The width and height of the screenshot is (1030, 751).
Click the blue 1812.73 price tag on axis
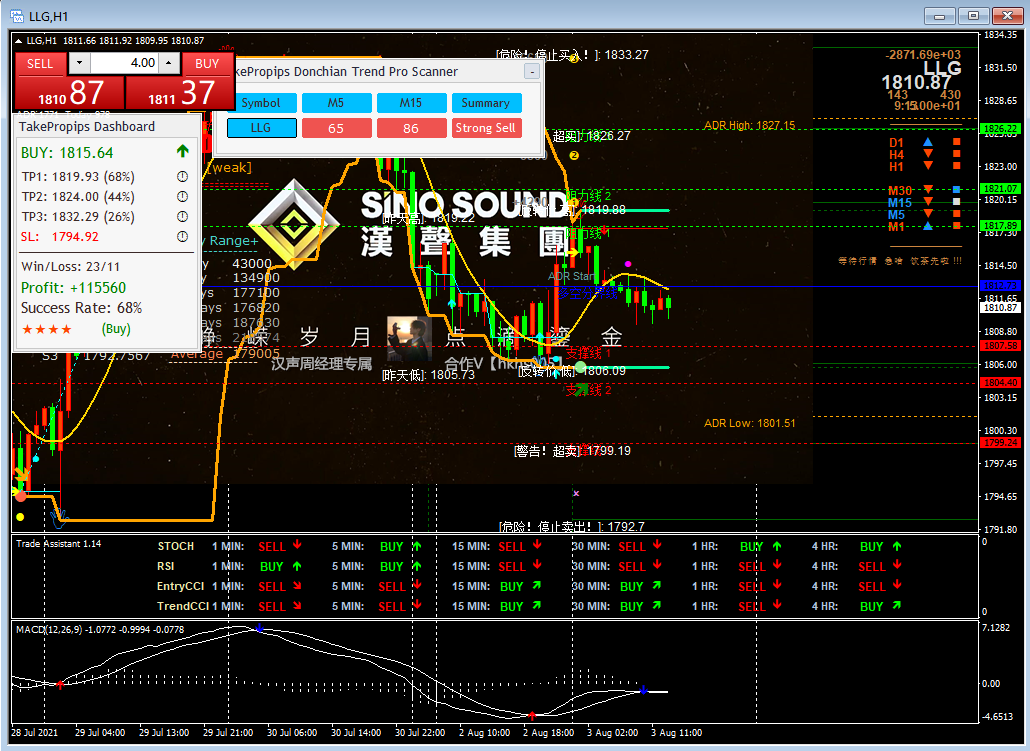tap(1000, 286)
